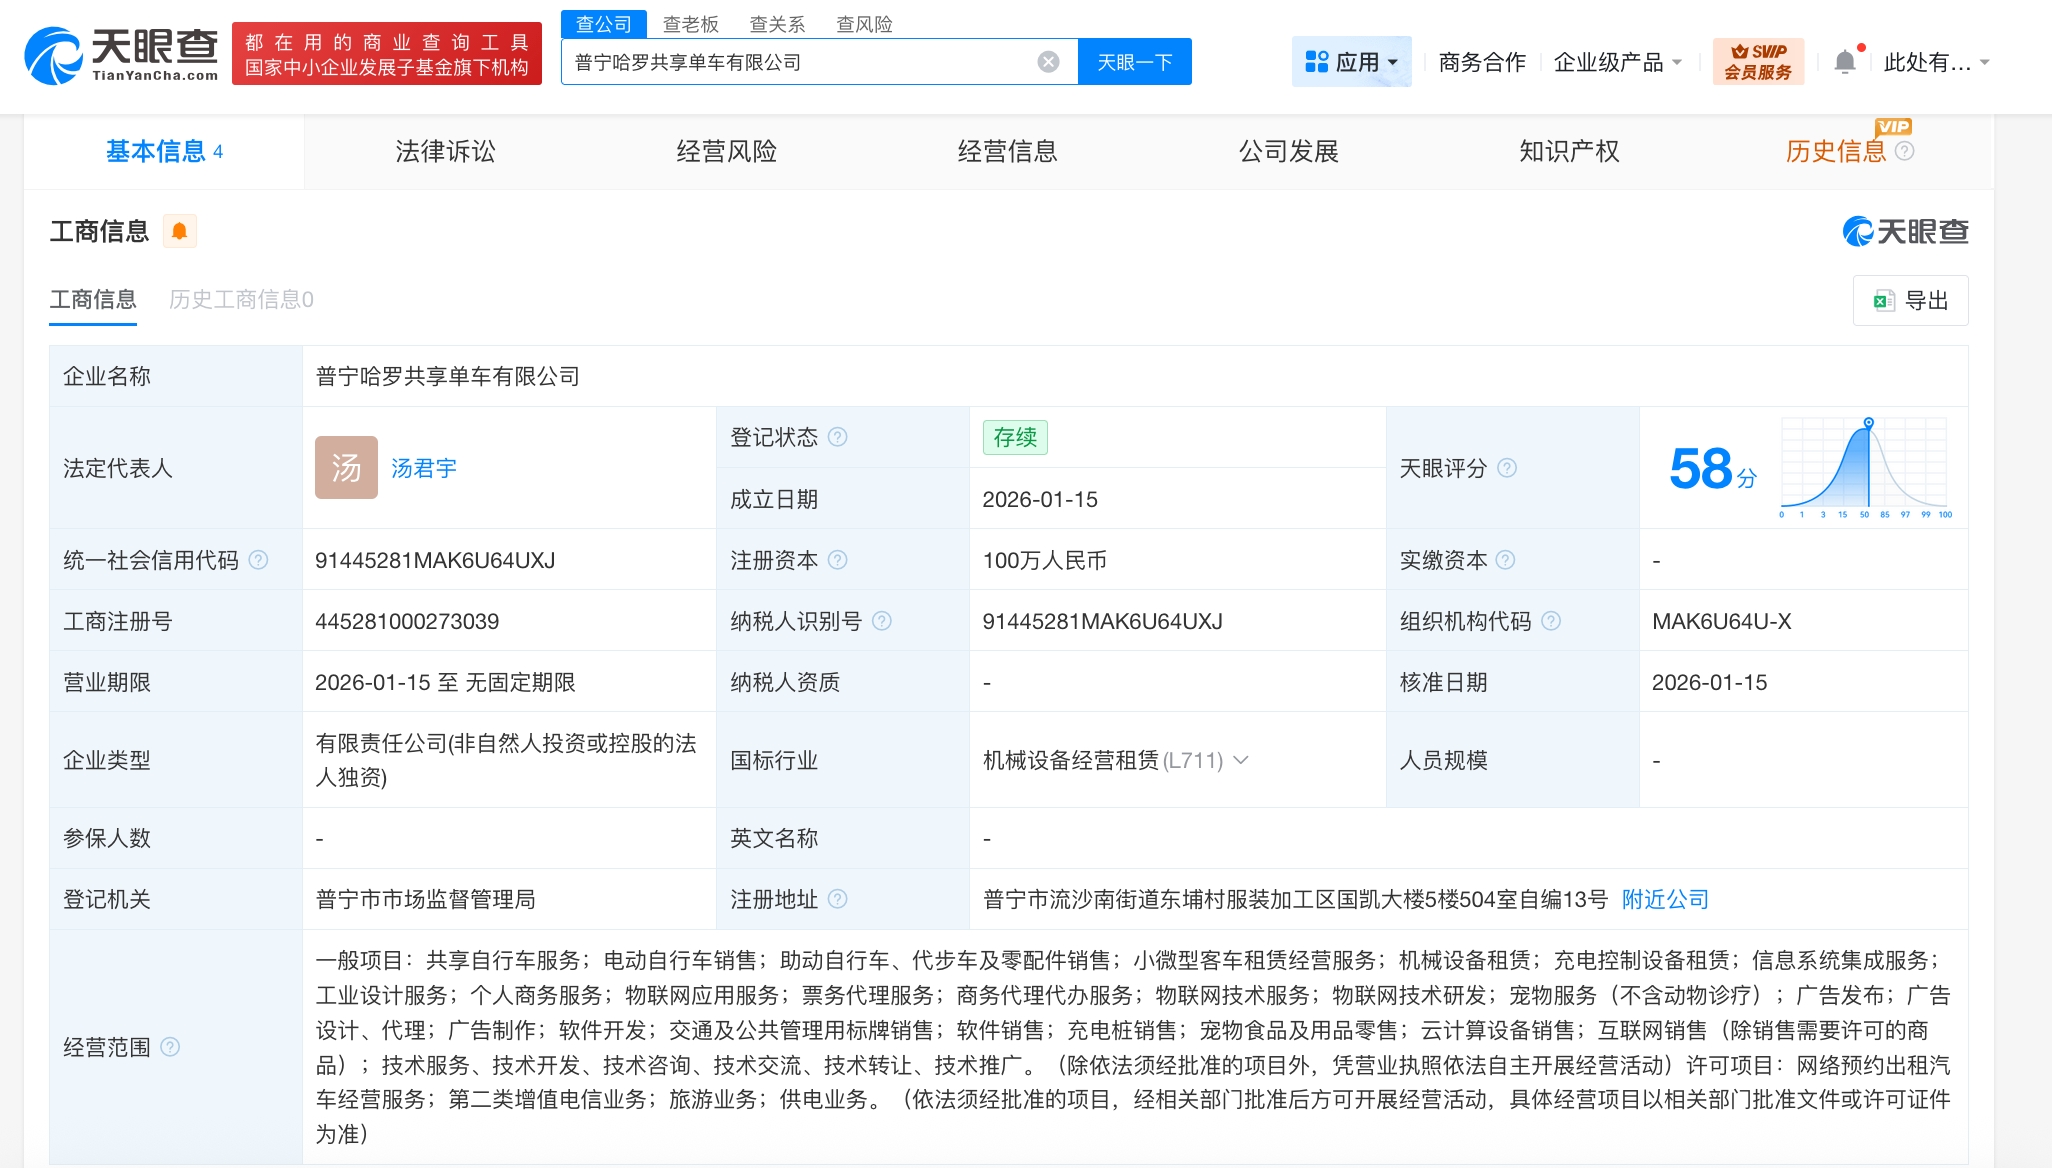
Task: Click the SVIP 会员服务 badge
Action: [1758, 62]
